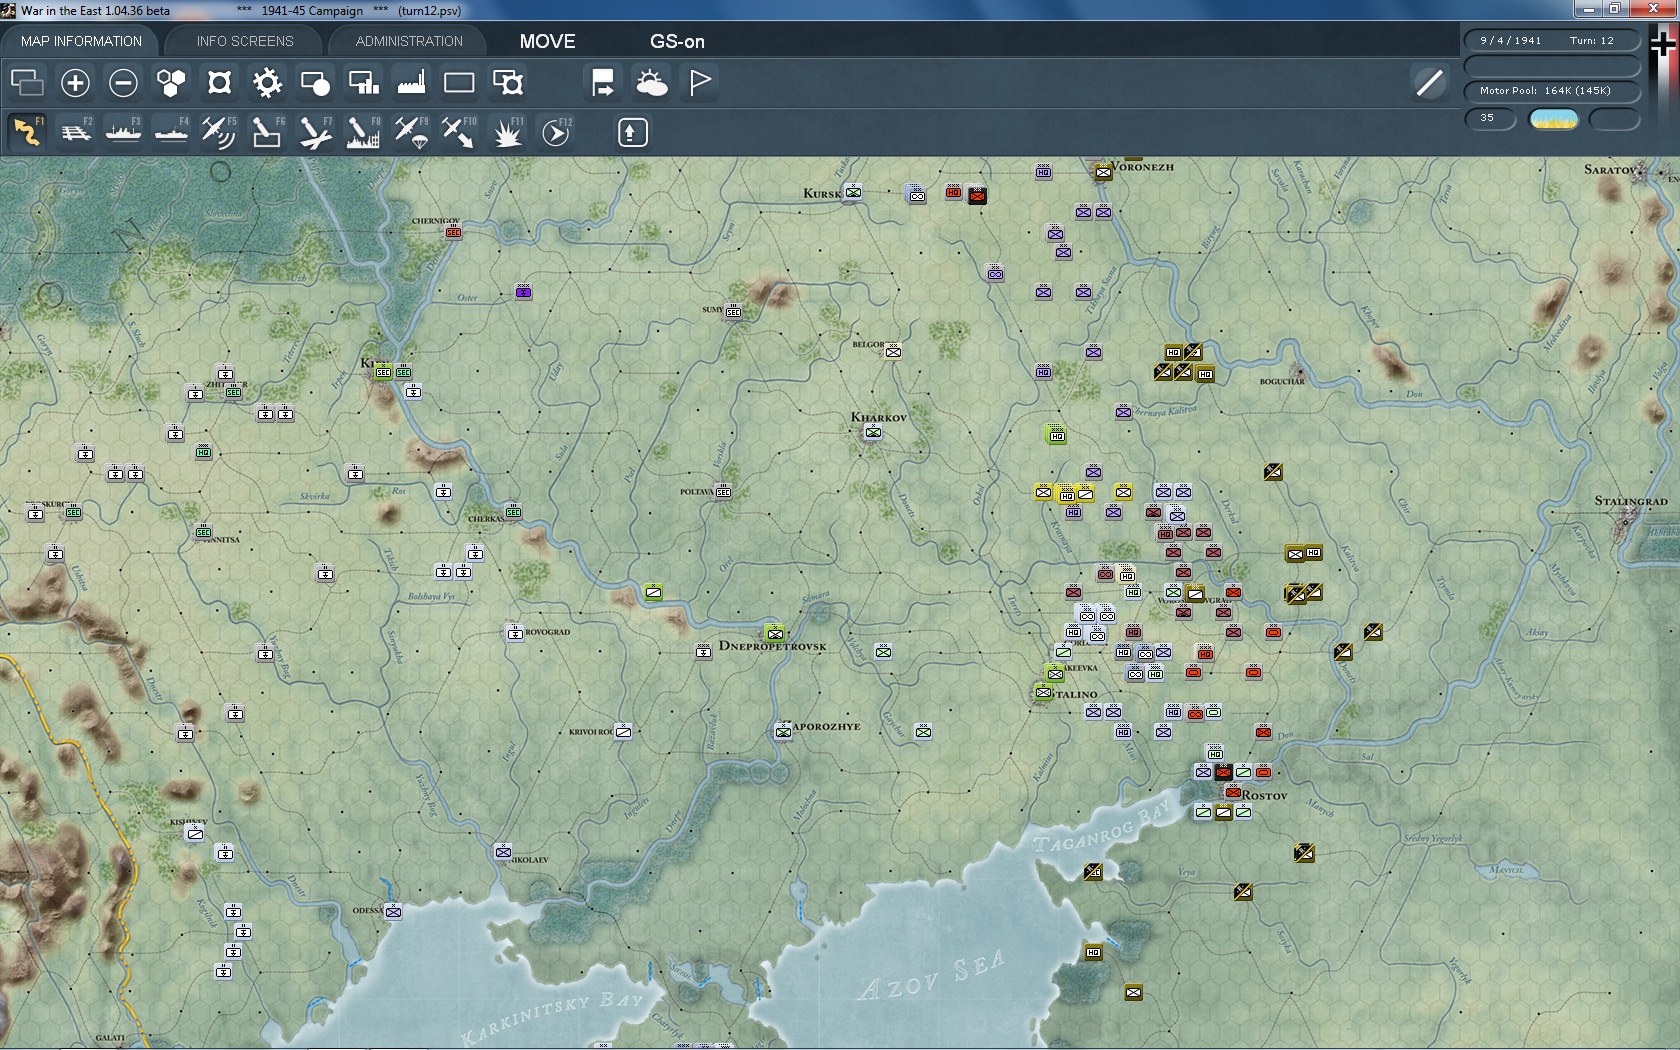1680x1050 pixels.
Task: Click the outlined pennant flag icon
Action: pos(699,82)
